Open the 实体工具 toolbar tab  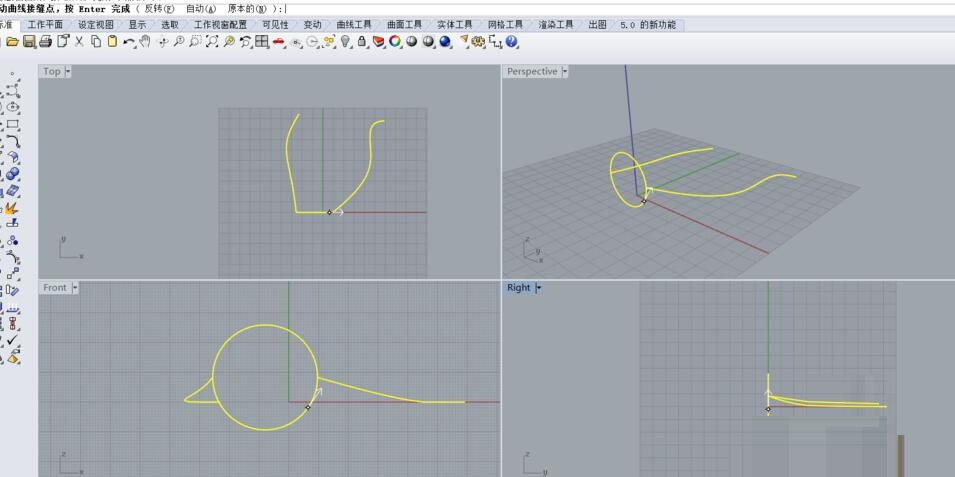(454, 25)
